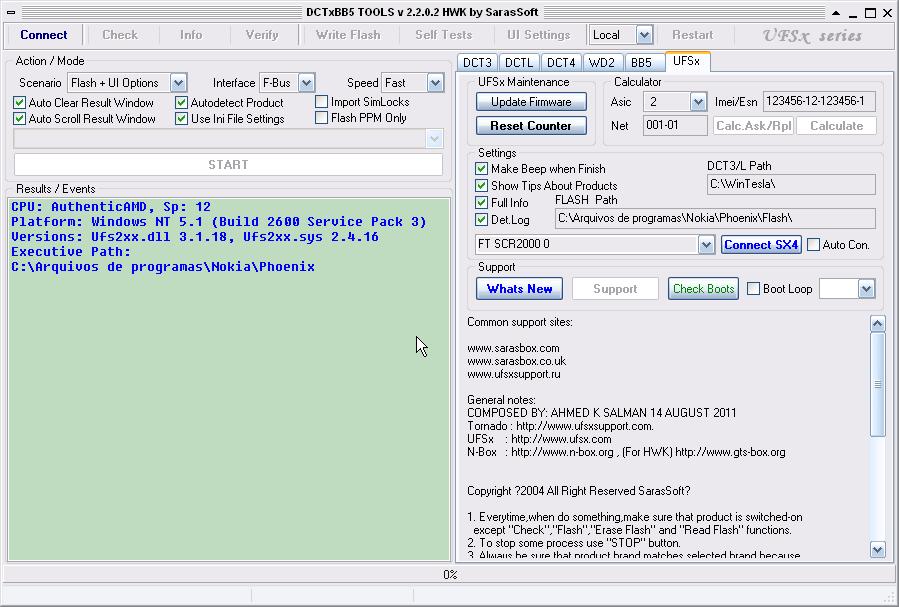
Task: Click the Reset Counter button
Action: click(x=531, y=126)
